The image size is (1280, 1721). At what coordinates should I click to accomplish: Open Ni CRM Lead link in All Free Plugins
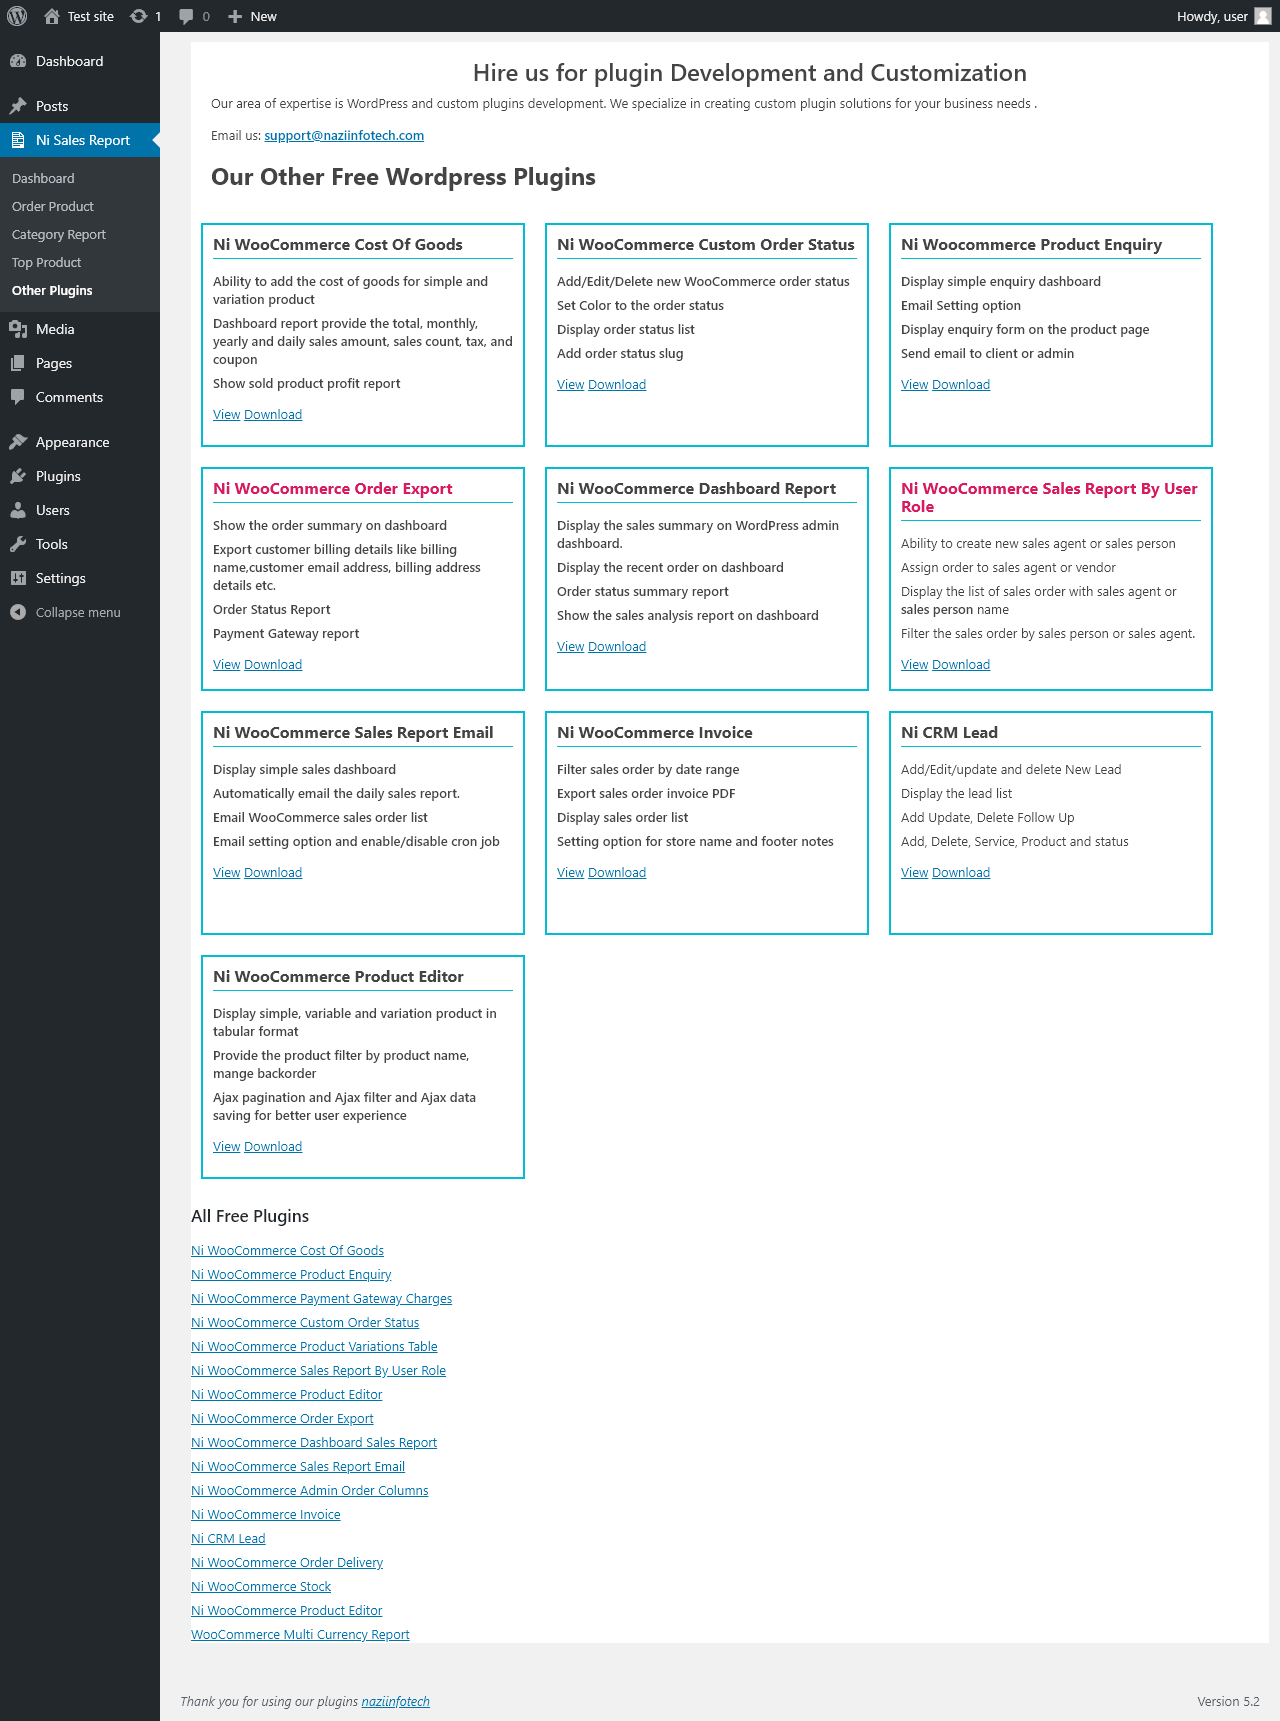[228, 1538]
